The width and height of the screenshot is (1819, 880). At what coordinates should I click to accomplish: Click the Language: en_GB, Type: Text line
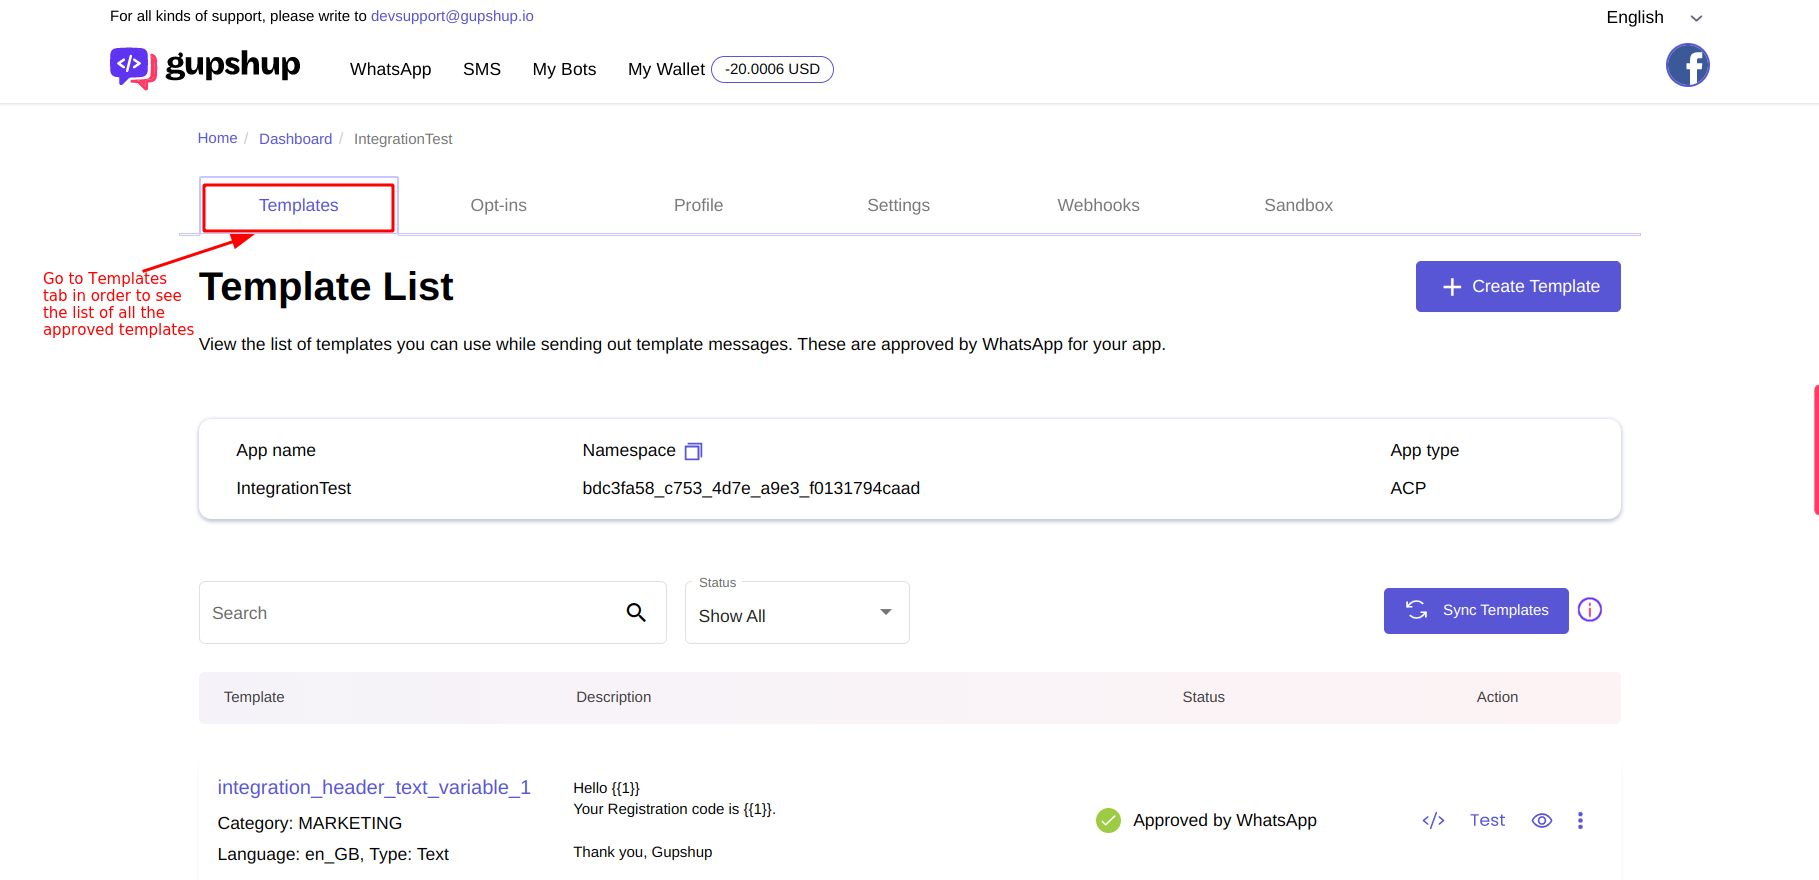333,854
